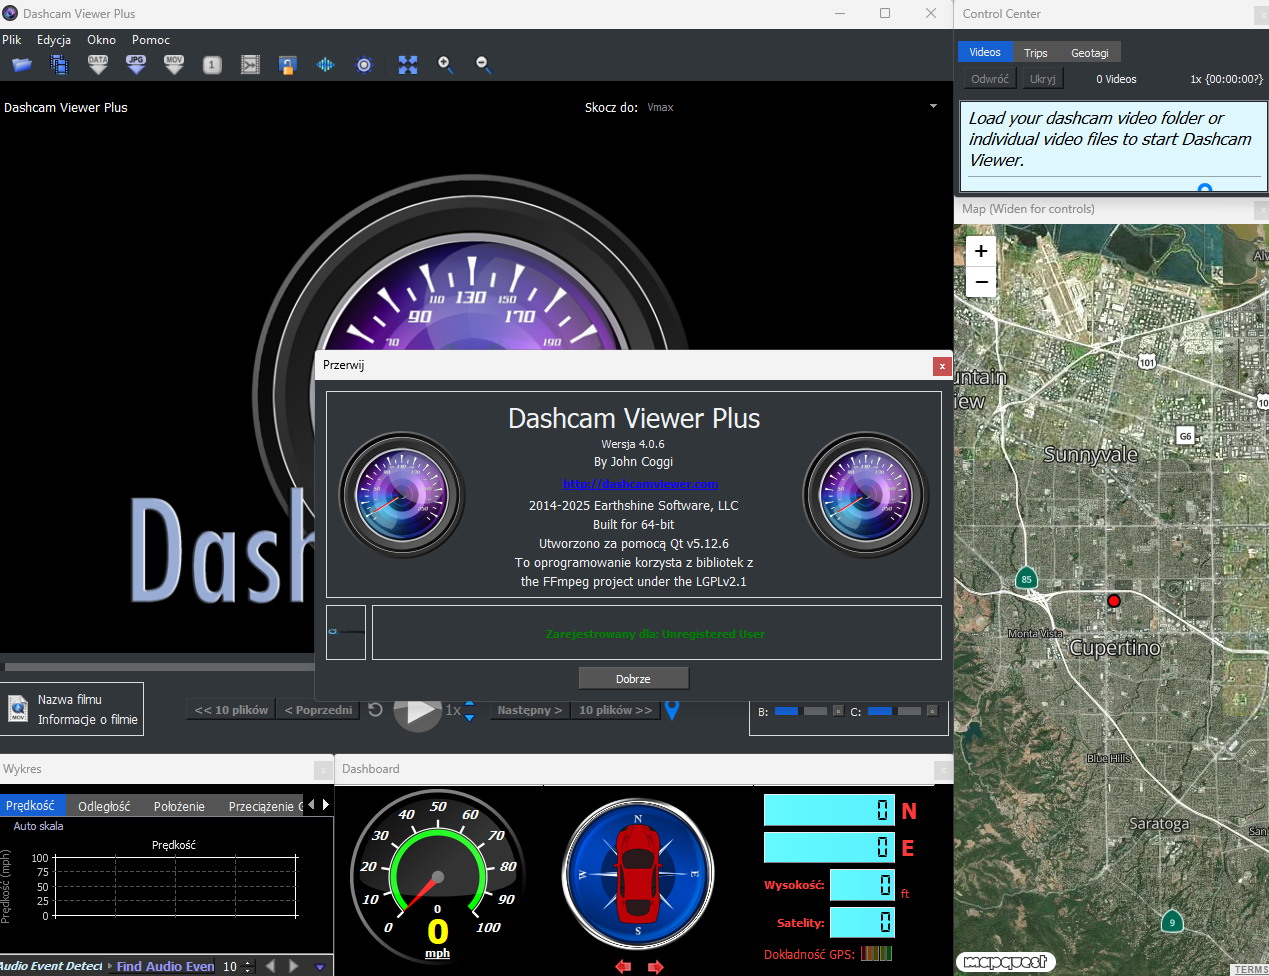
Task: Click the brightness B slider
Action: [x=801, y=711]
